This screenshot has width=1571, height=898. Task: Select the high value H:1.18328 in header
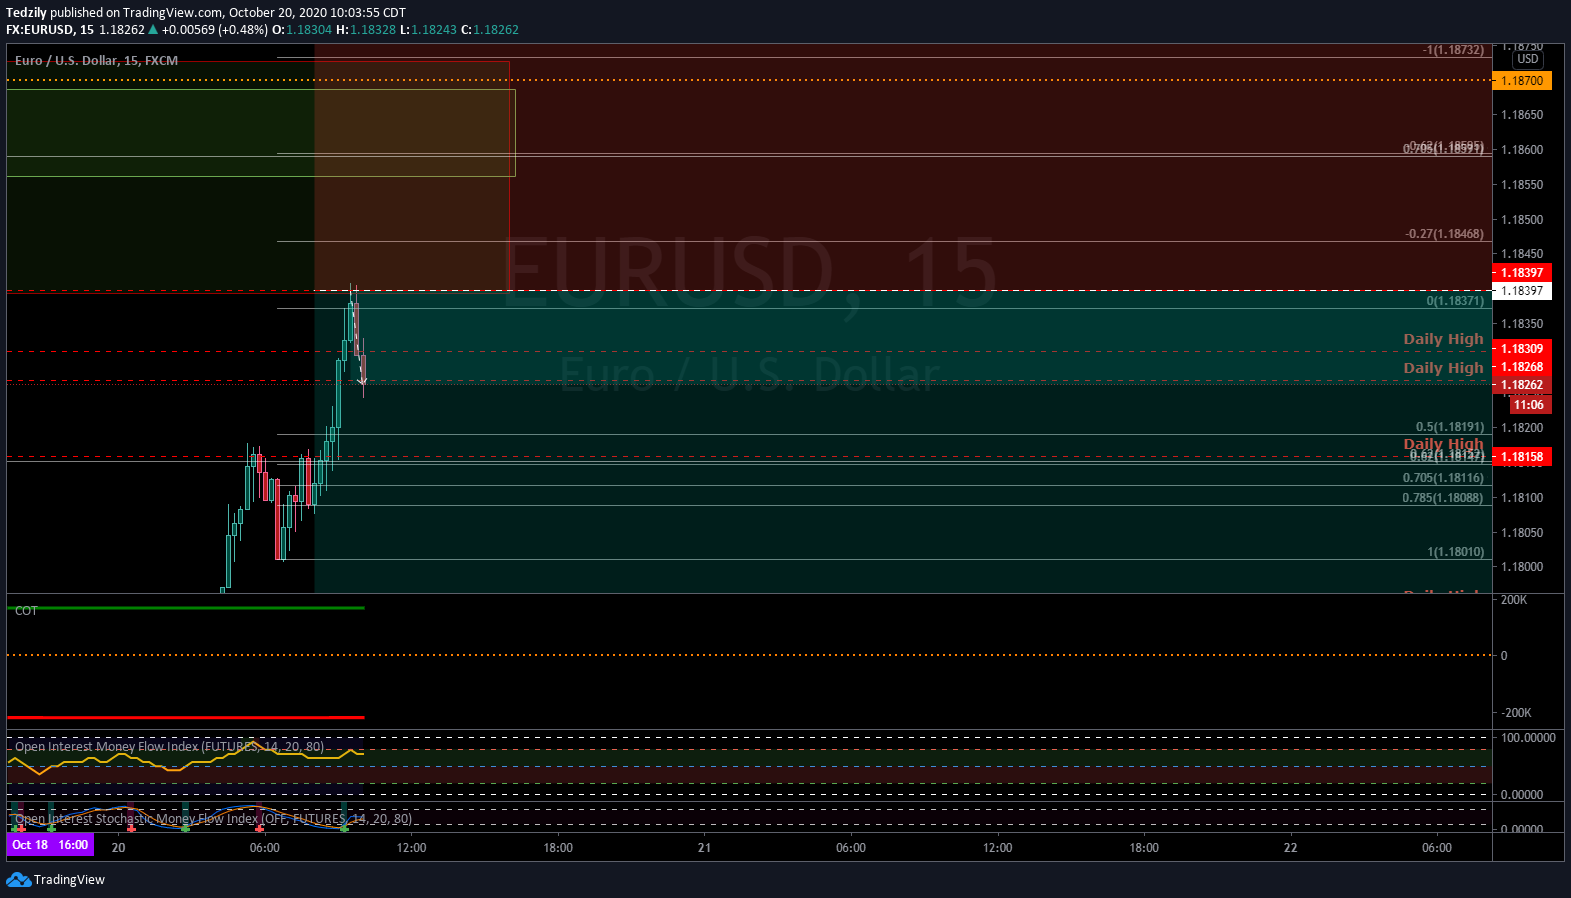pyautogui.click(x=366, y=30)
